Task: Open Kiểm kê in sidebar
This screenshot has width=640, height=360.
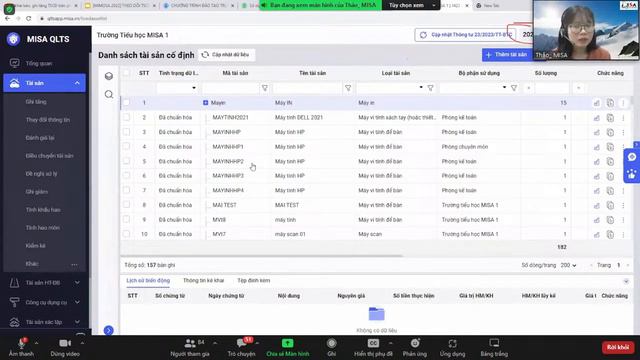Action: [36, 246]
